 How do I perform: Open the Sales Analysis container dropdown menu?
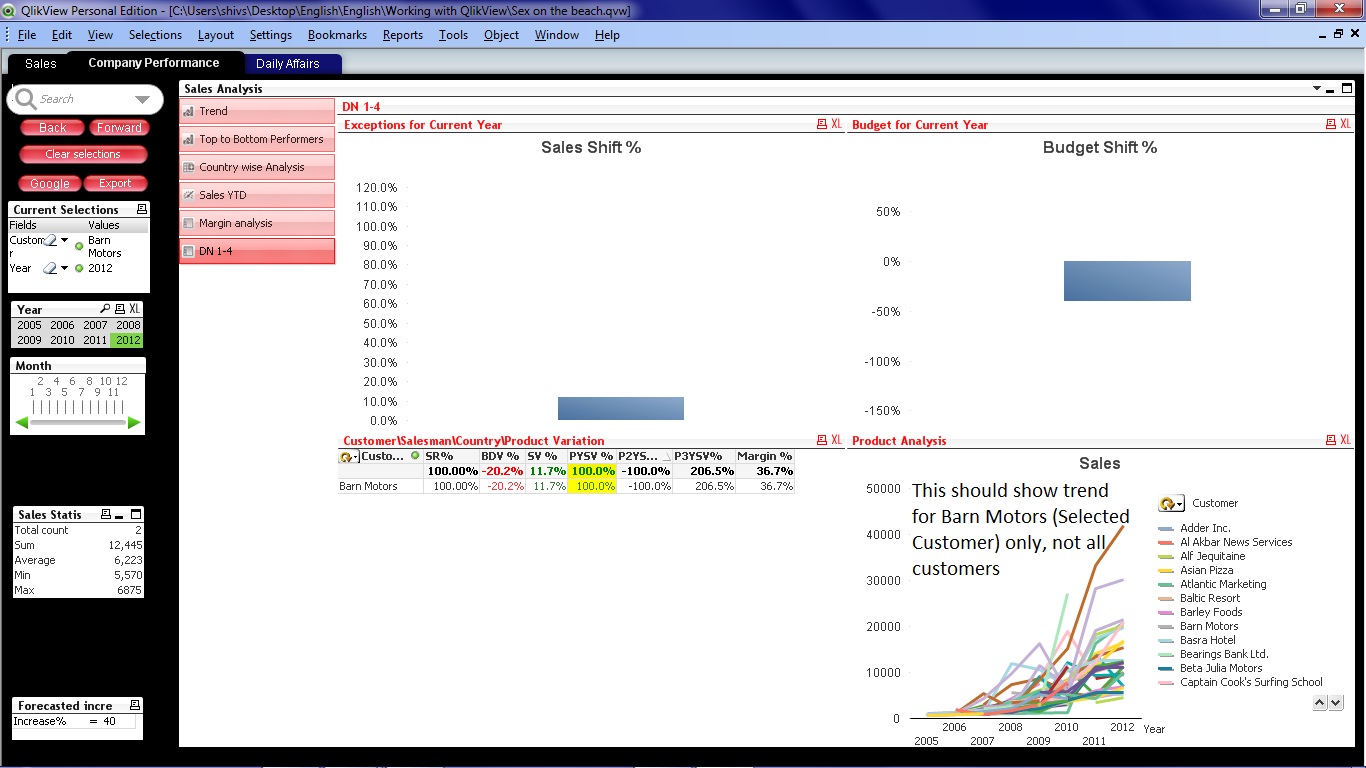[x=1317, y=89]
